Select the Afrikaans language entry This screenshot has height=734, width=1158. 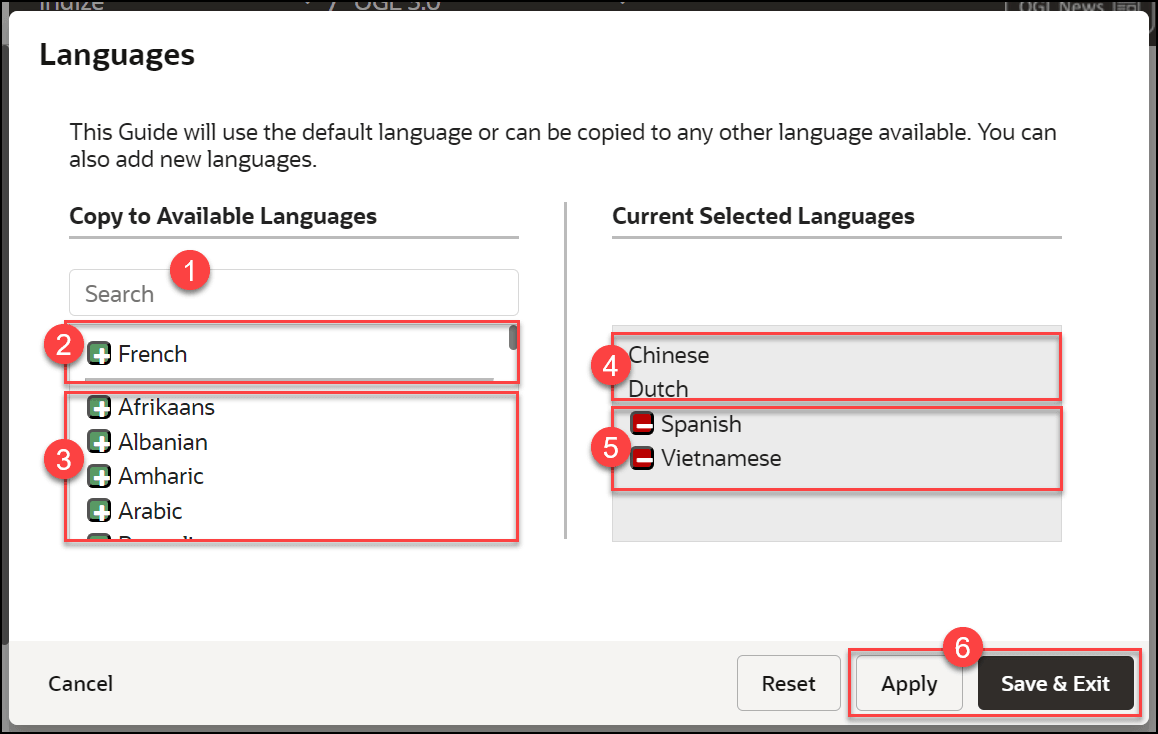pos(167,407)
